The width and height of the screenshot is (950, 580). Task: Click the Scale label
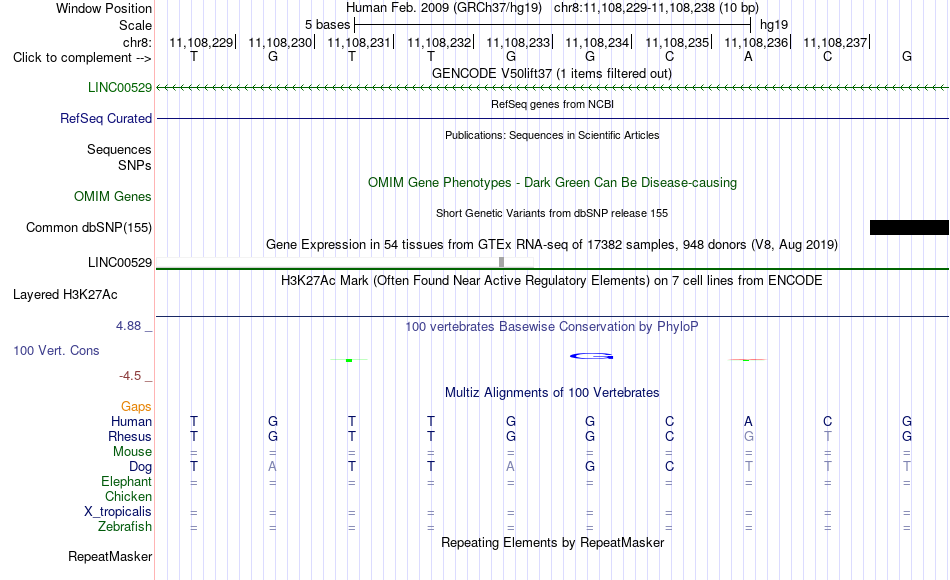click(135, 25)
